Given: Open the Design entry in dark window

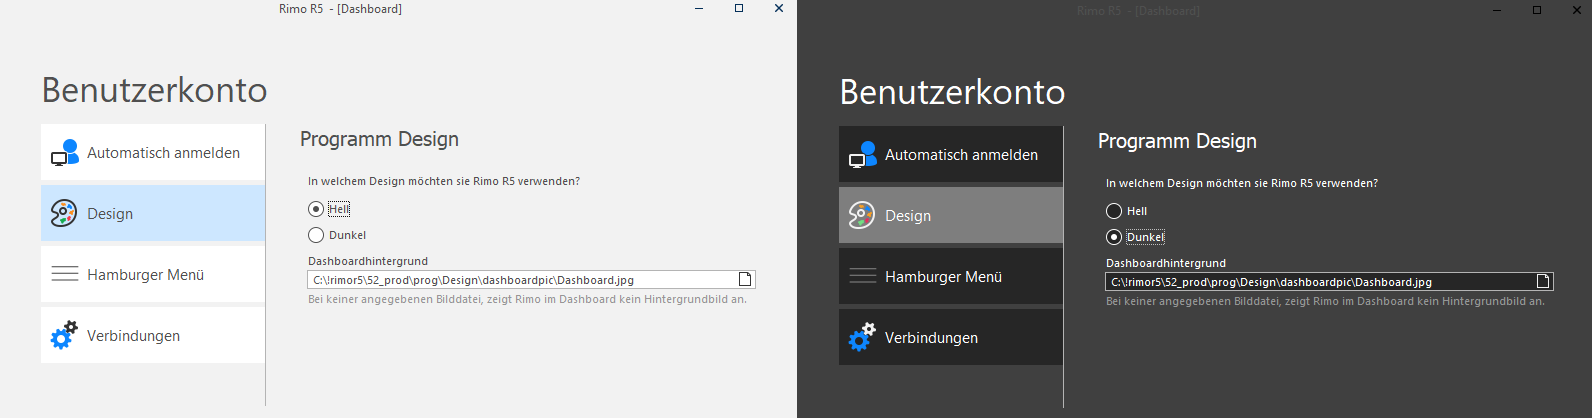Looking at the screenshot, I should pyautogui.click(x=951, y=215).
